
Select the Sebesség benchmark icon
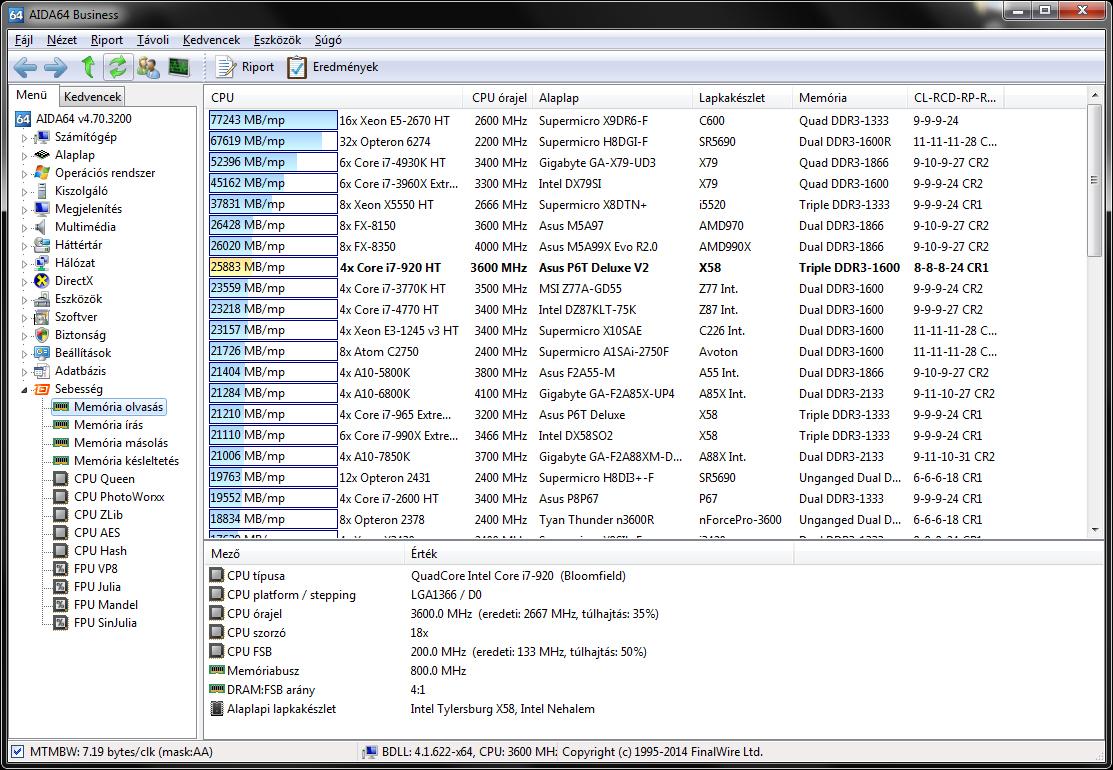click(43, 389)
